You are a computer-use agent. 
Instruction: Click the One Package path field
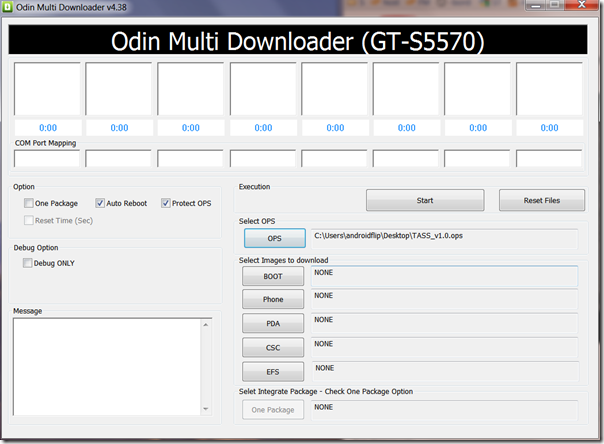click(445, 410)
